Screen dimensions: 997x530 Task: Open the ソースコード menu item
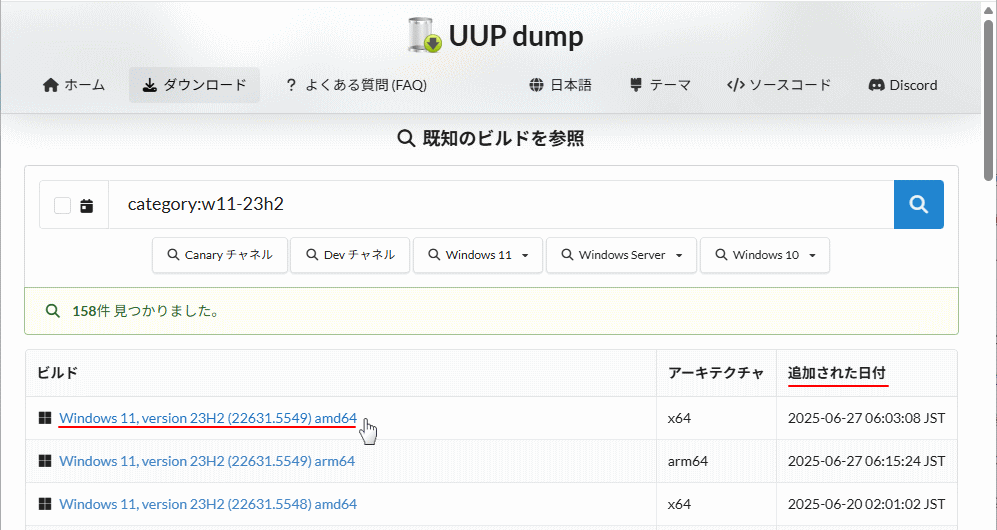coord(779,85)
